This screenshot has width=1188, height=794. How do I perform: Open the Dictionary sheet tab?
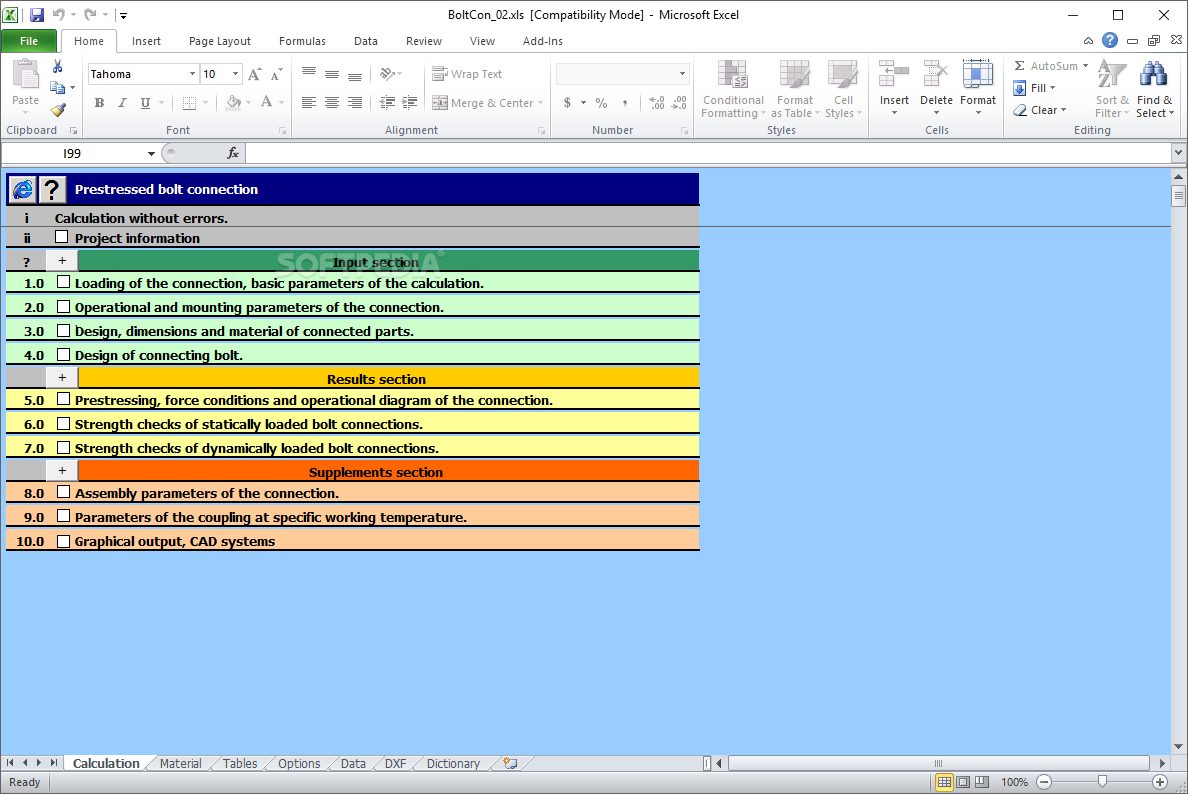pyautogui.click(x=453, y=763)
